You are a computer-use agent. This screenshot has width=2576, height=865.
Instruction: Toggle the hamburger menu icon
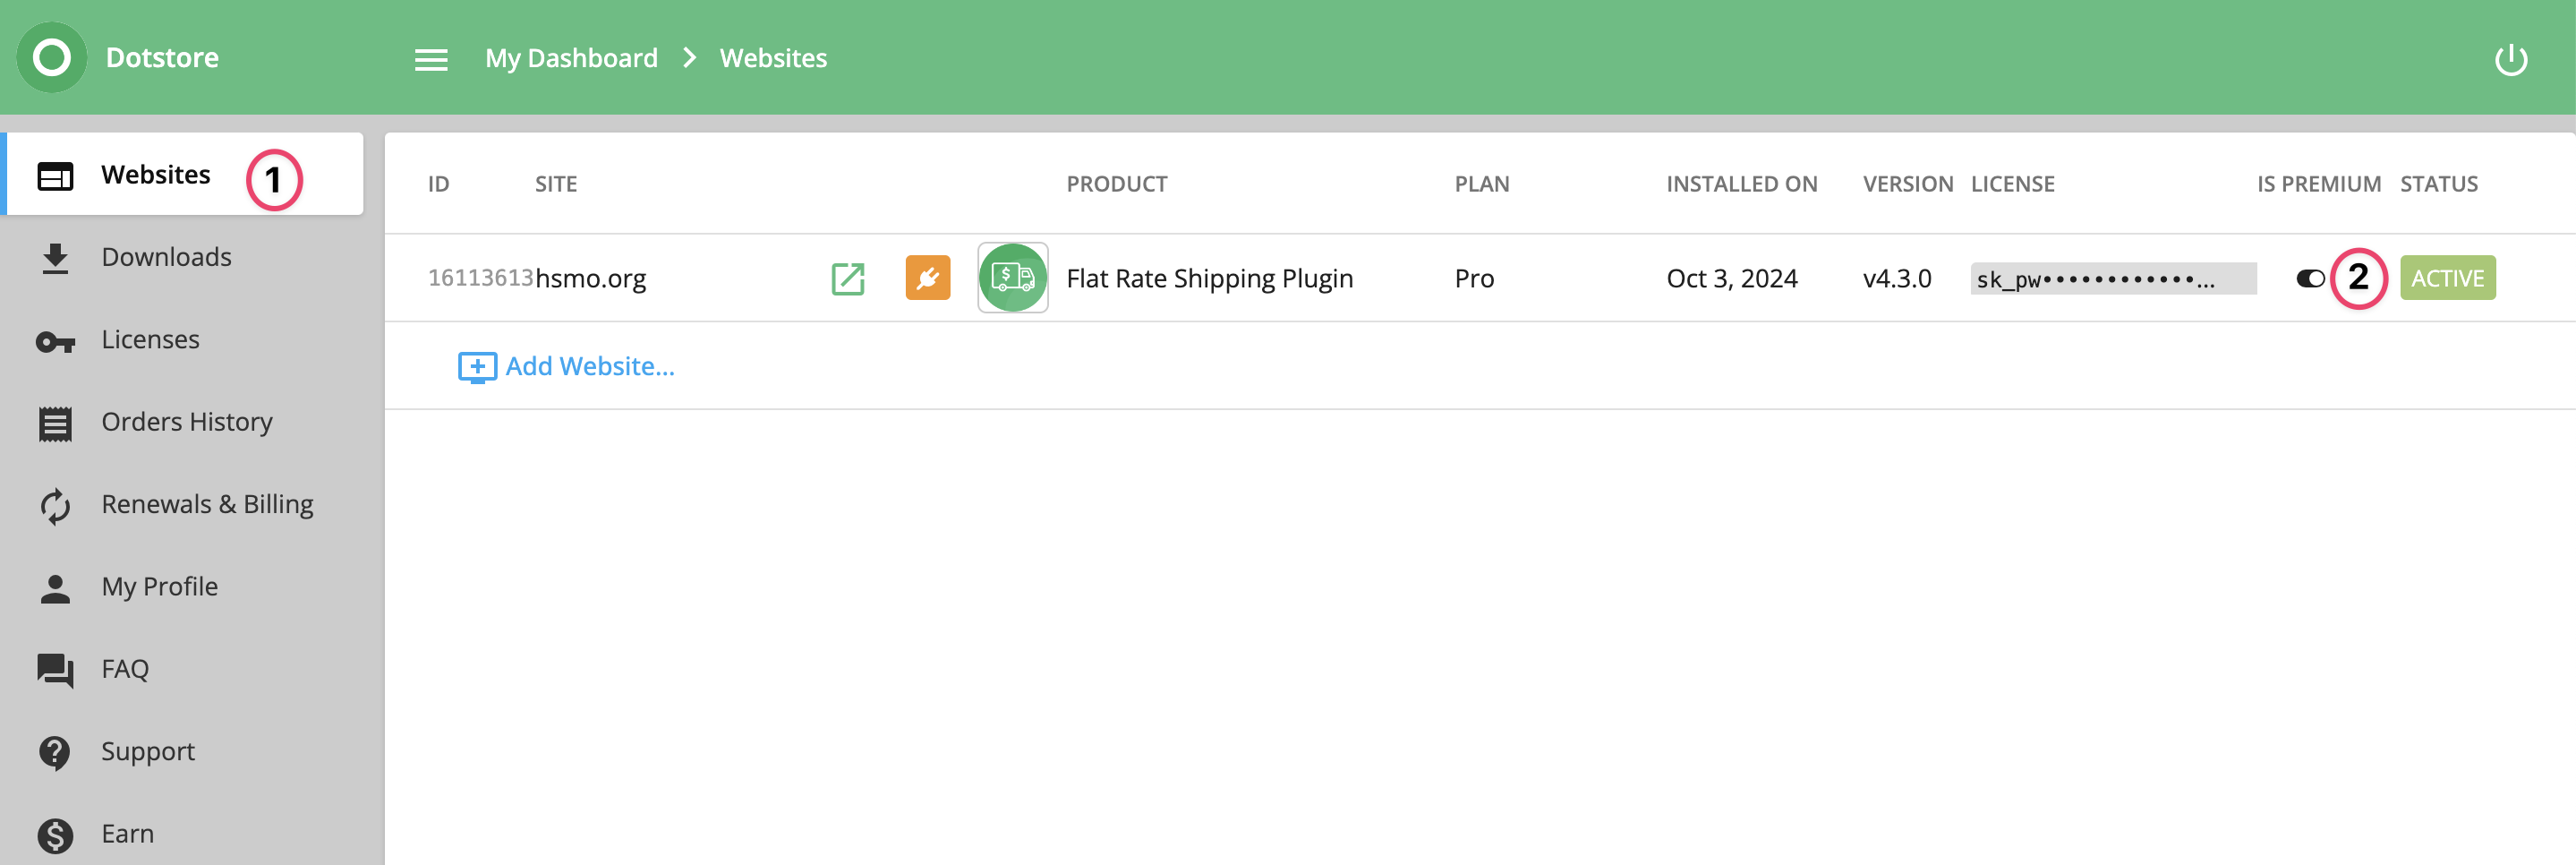coord(431,60)
